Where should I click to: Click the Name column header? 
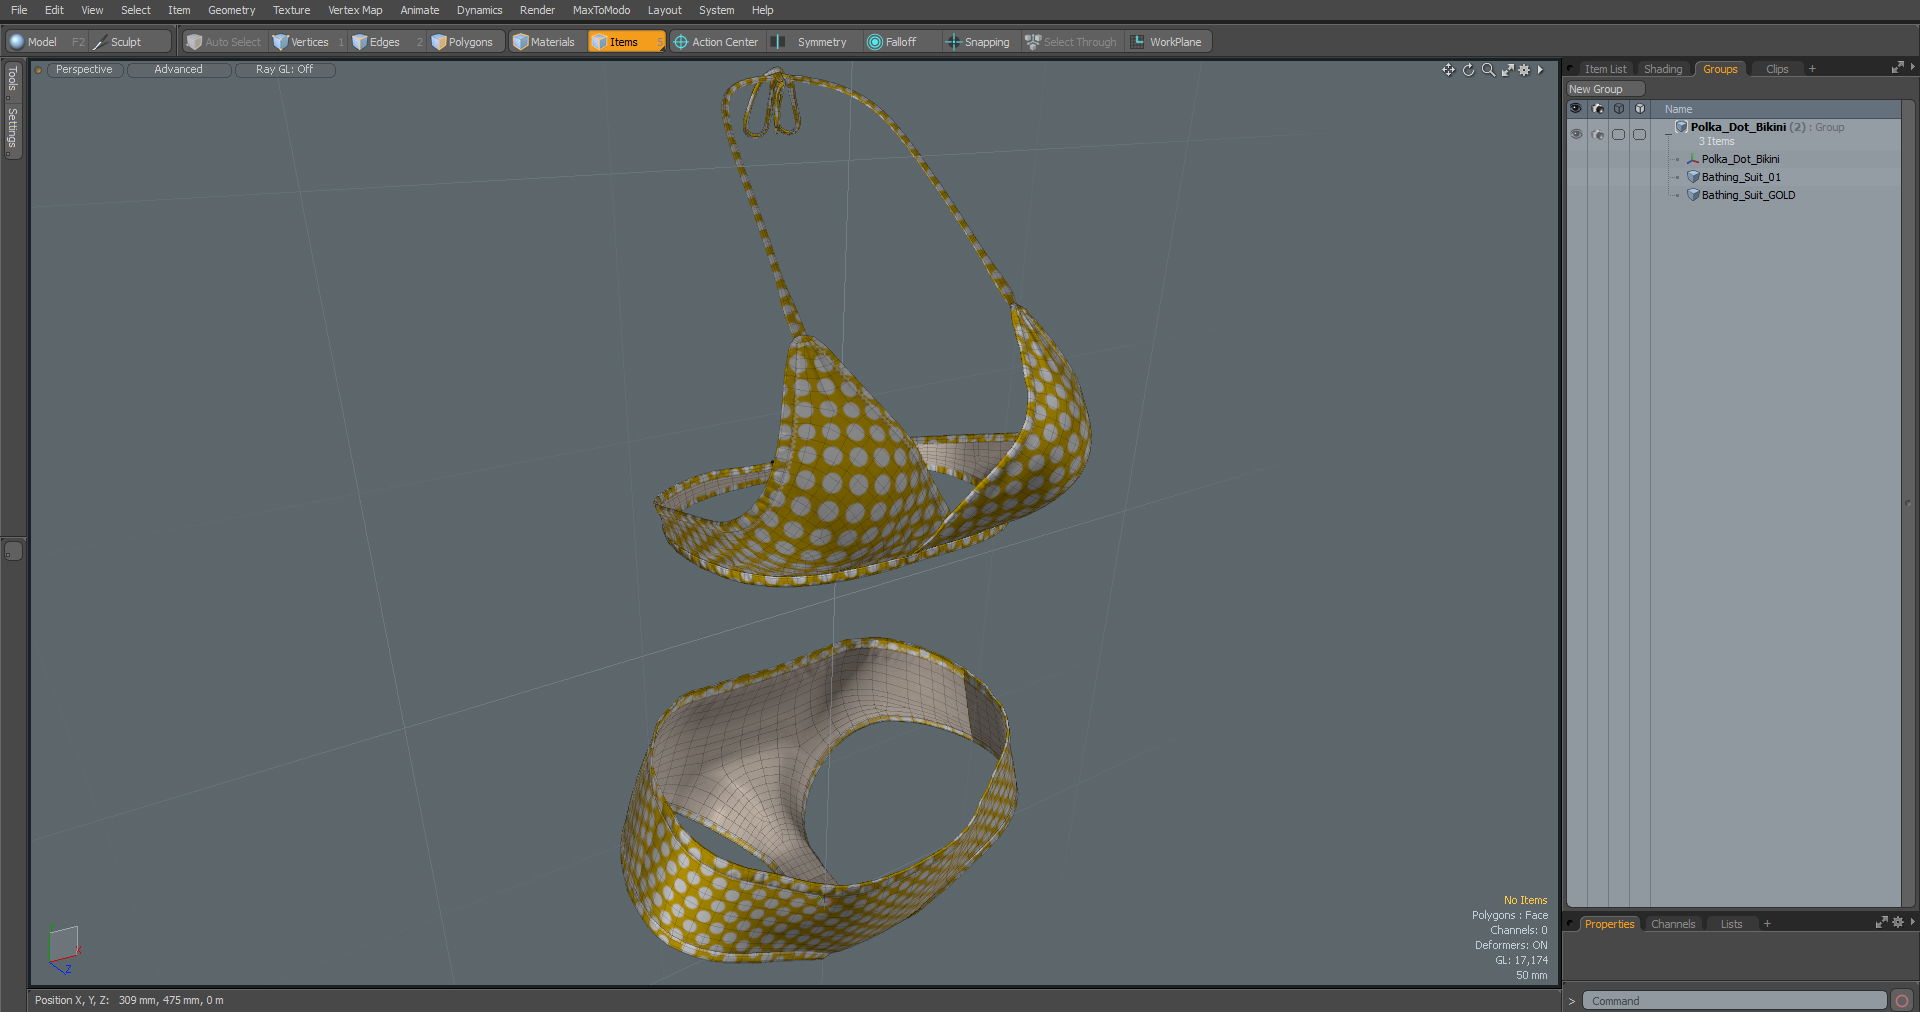1678,109
